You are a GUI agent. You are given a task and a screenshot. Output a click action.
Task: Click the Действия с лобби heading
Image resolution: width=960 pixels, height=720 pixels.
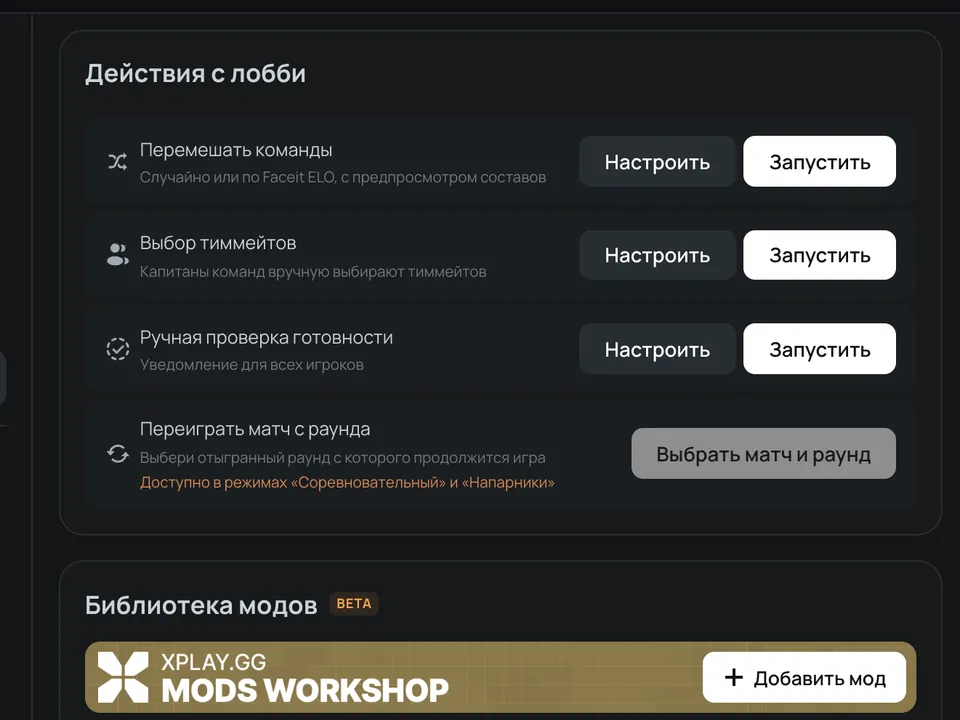pos(195,73)
